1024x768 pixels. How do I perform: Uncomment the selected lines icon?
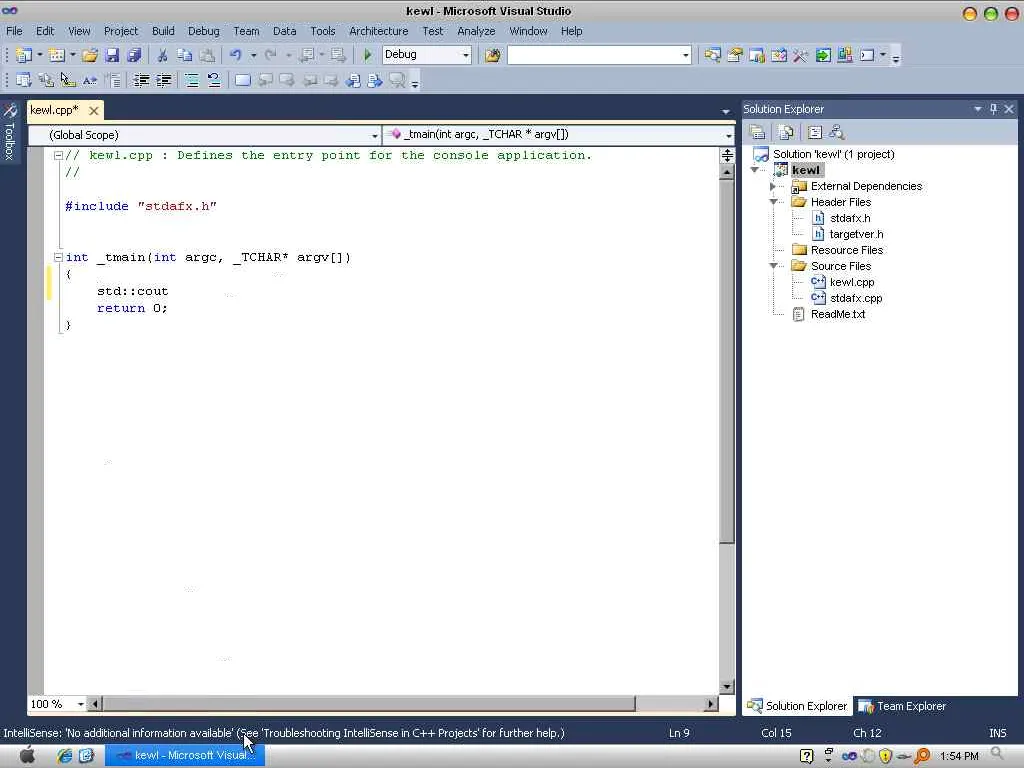coord(214,80)
